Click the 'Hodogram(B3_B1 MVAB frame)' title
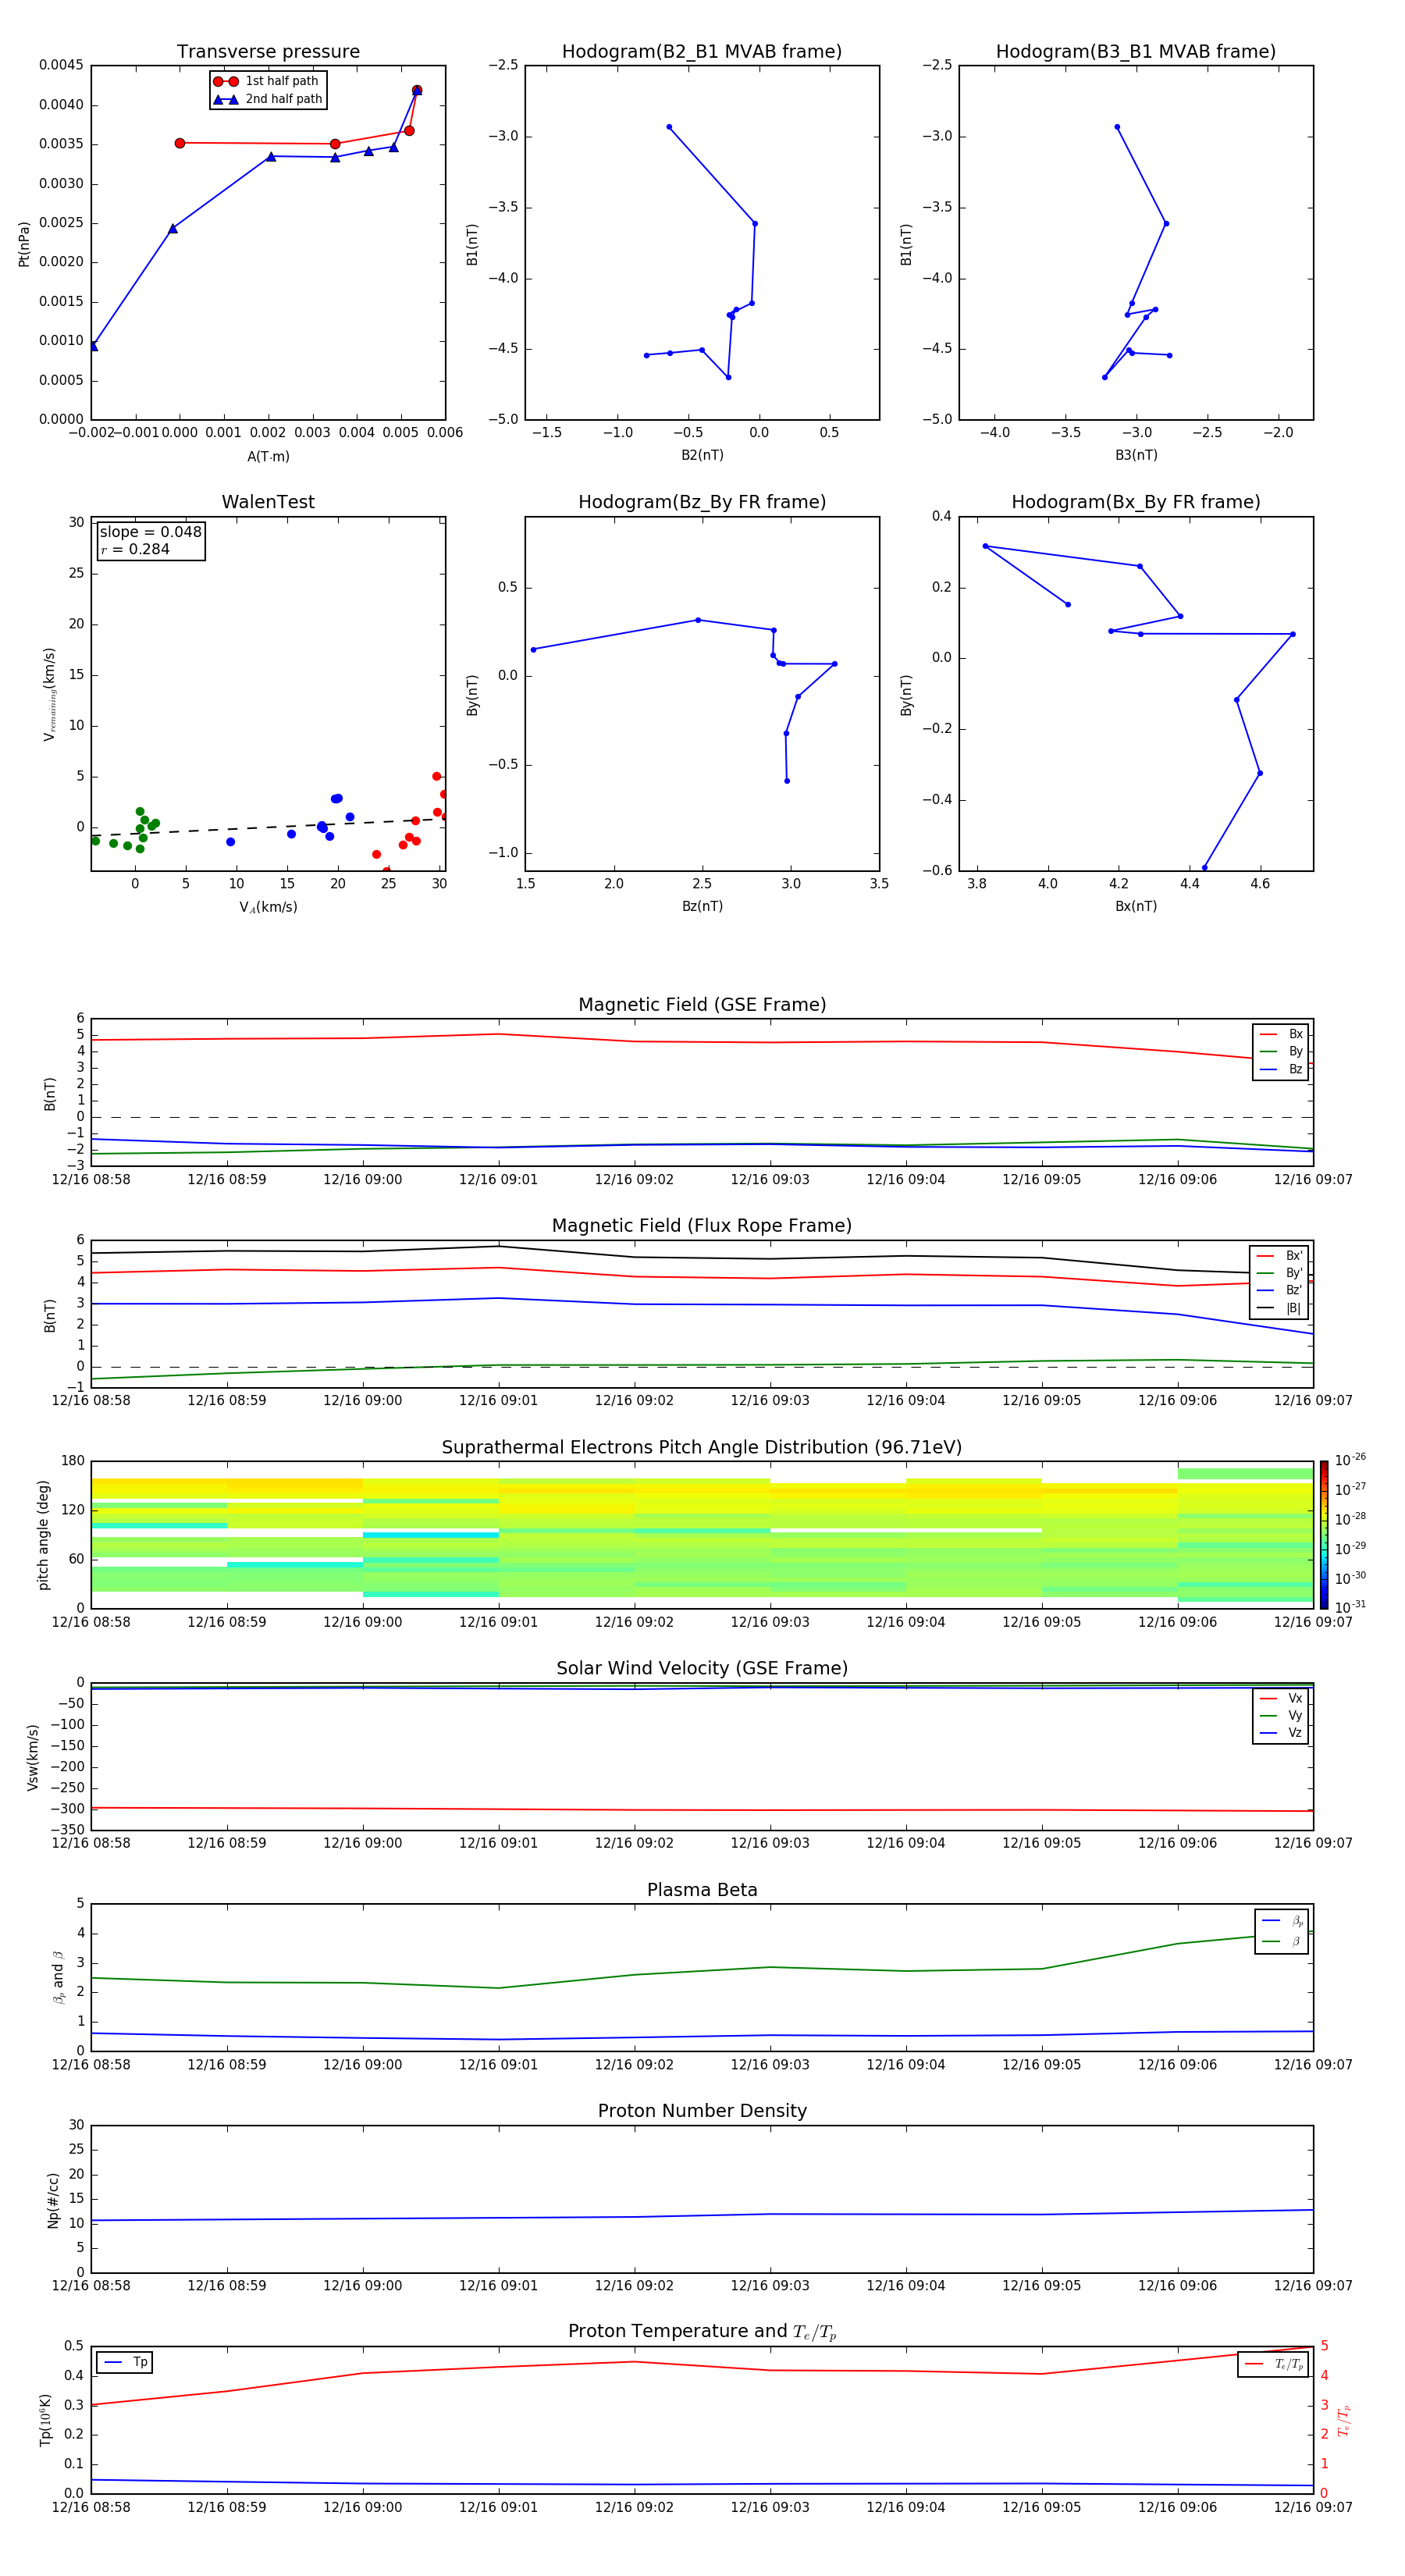The height and width of the screenshot is (2576, 1405). [1136, 51]
